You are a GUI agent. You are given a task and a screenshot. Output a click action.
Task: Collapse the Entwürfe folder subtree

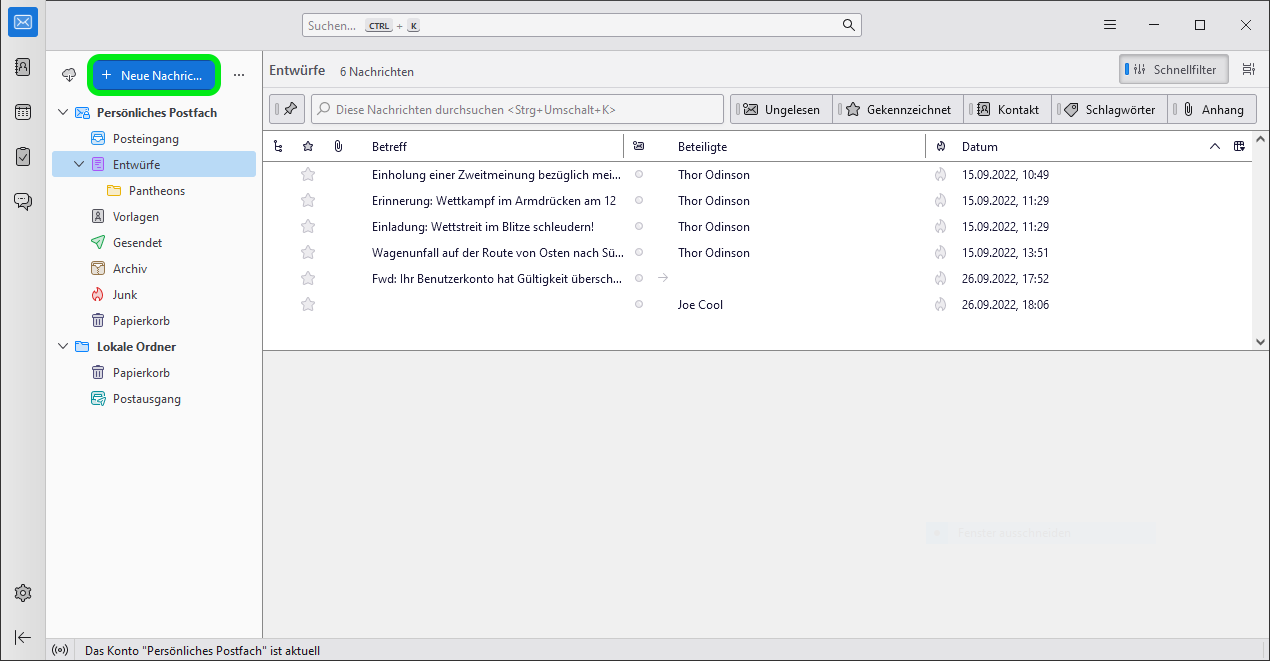click(x=80, y=164)
